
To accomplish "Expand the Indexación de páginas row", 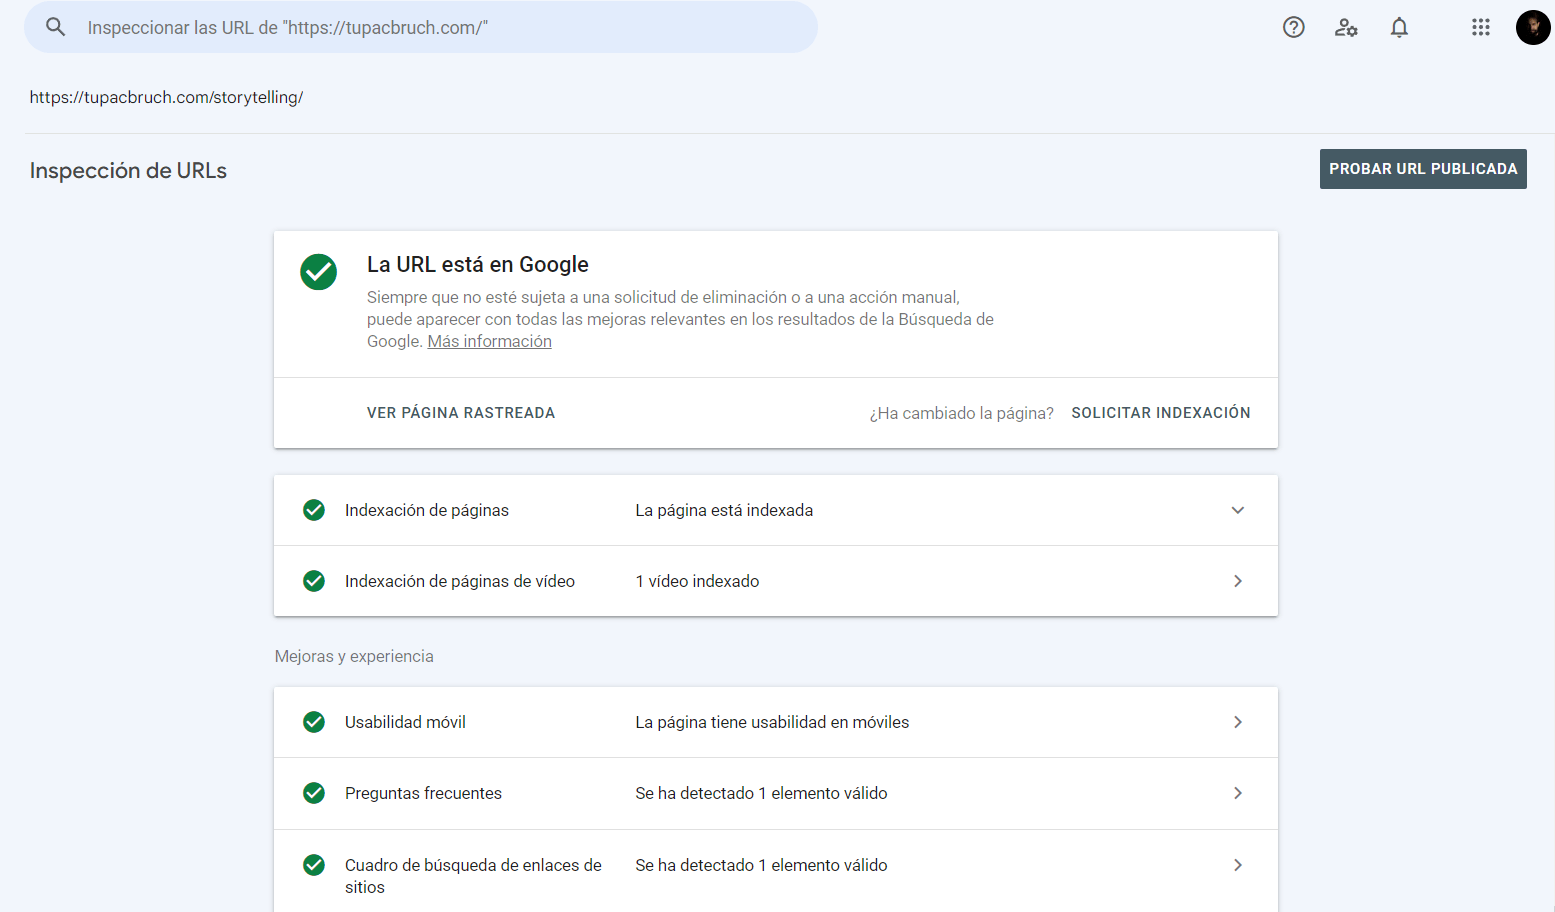I will click(x=1237, y=510).
